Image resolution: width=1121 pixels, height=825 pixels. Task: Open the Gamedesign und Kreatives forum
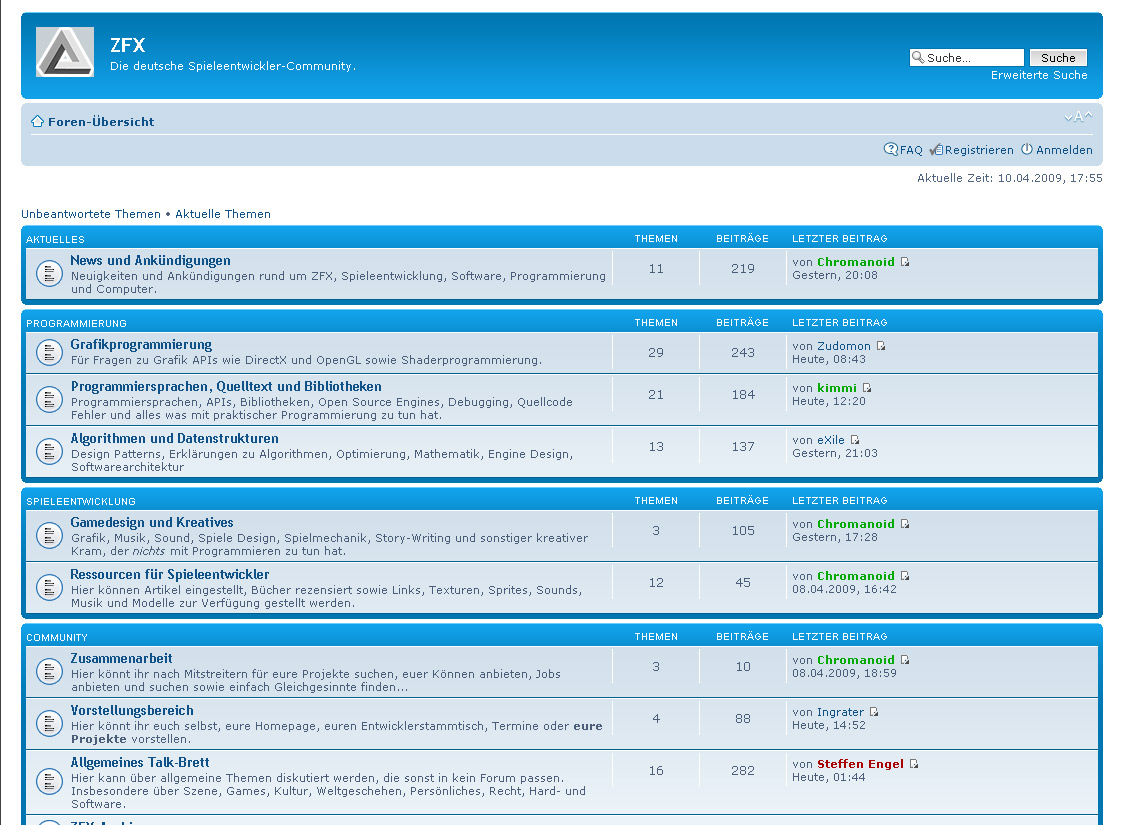152,522
